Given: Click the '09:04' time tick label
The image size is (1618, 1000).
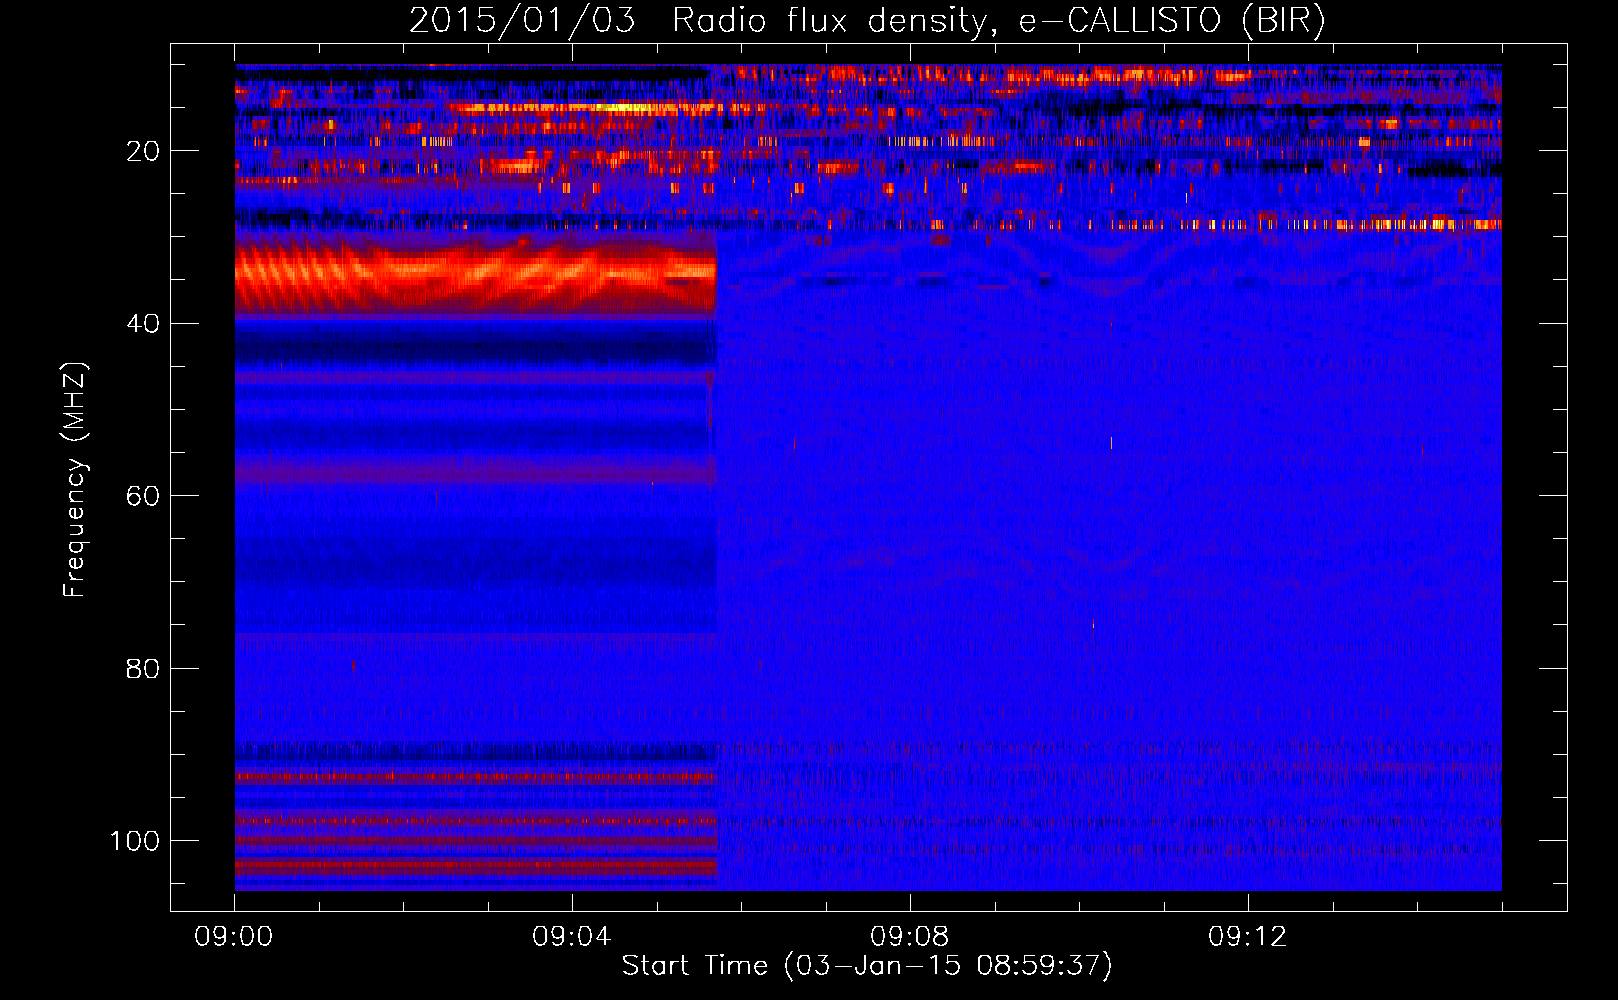Looking at the screenshot, I should pyautogui.click(x=572, y=937).
